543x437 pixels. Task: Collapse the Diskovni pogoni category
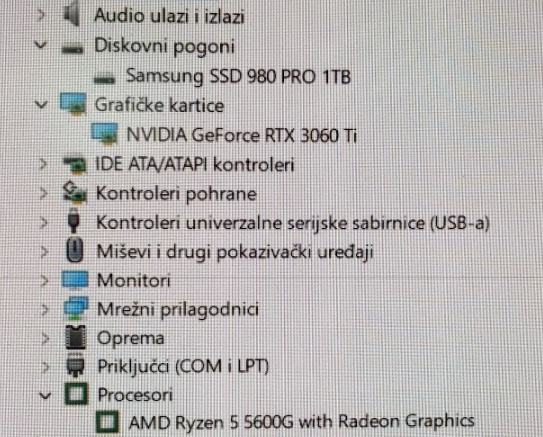41,45
